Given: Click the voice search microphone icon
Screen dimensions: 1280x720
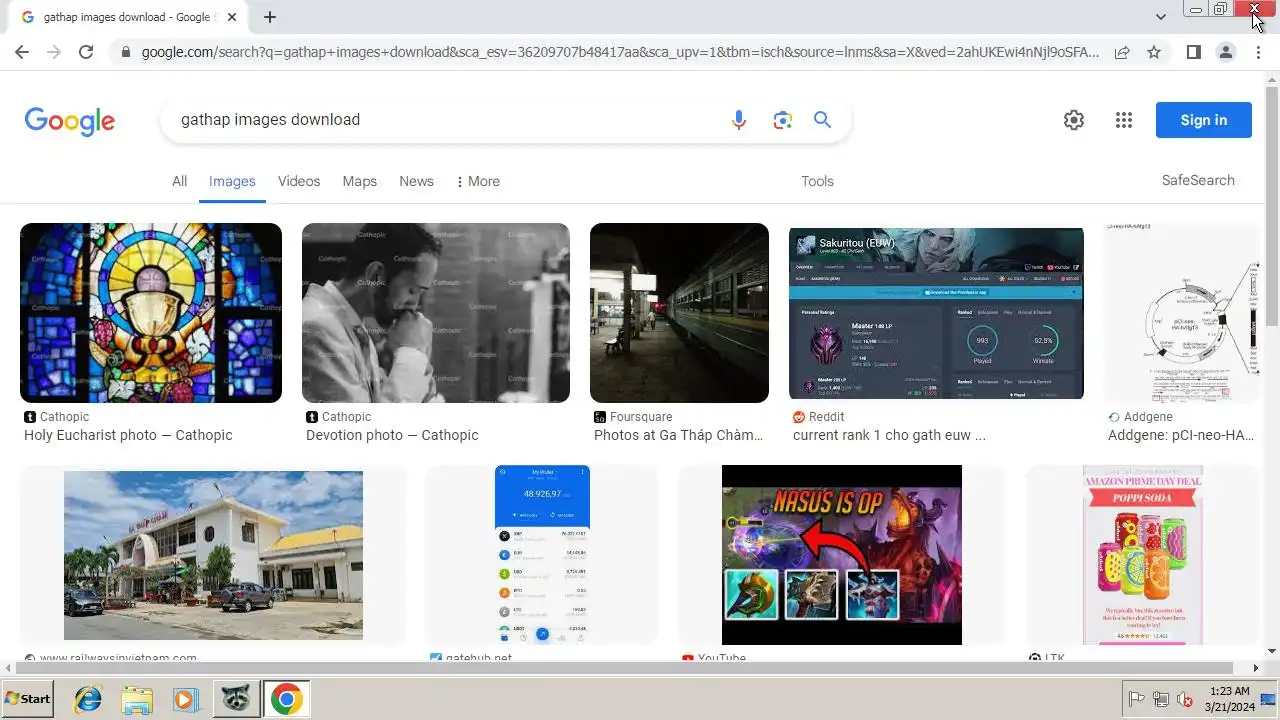Looking at the screenshot, I should pos(739,120).
